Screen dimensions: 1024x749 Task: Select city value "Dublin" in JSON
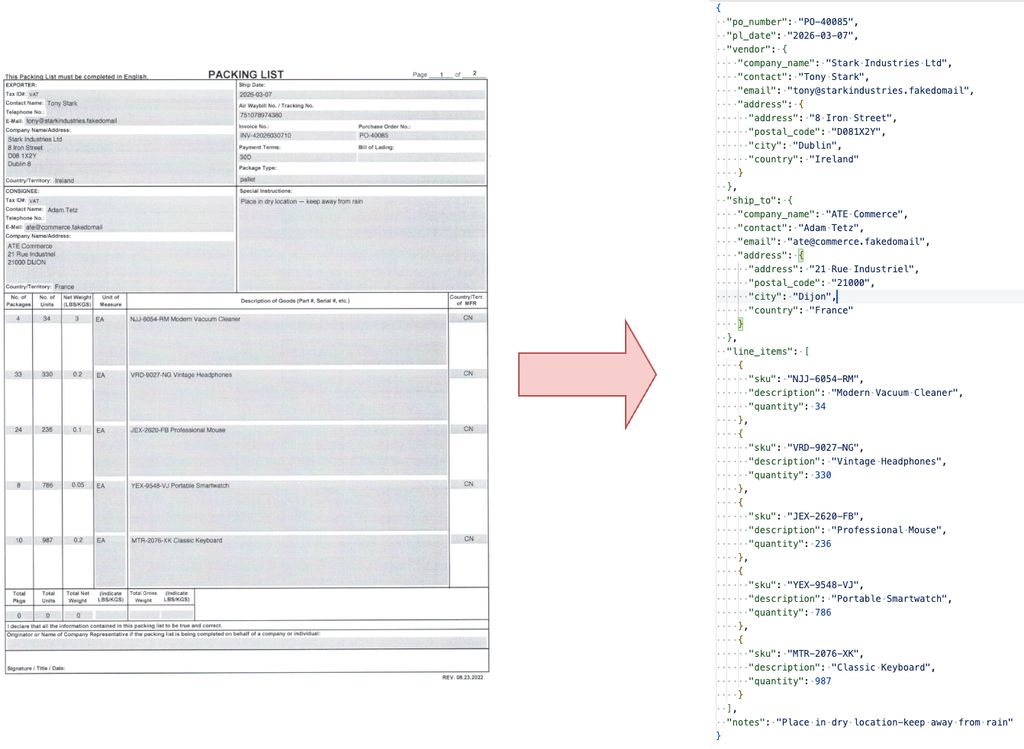click(x=814, y=146)
